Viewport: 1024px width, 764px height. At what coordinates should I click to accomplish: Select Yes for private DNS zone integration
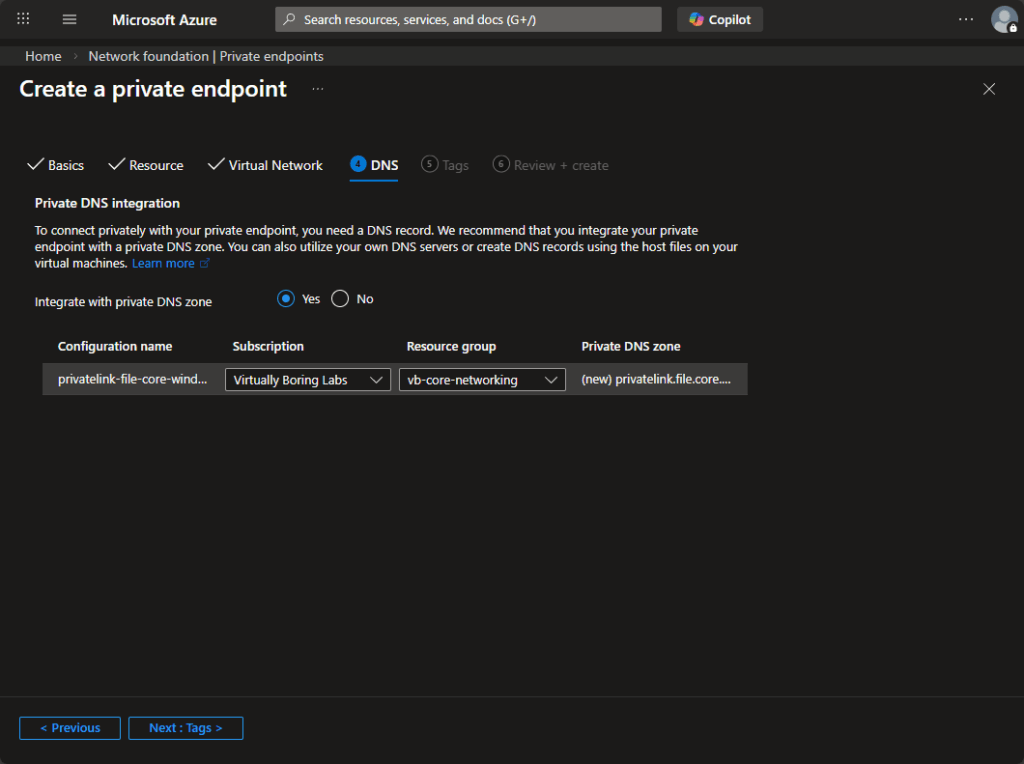(285, 298)
